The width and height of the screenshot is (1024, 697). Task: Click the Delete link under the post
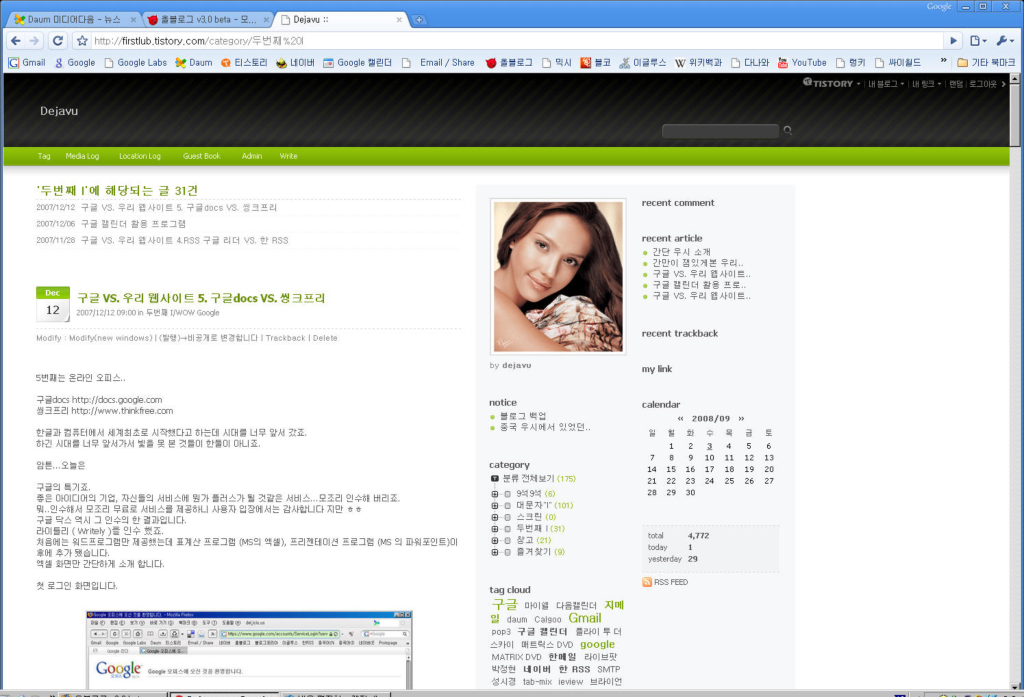coord(325,338)
